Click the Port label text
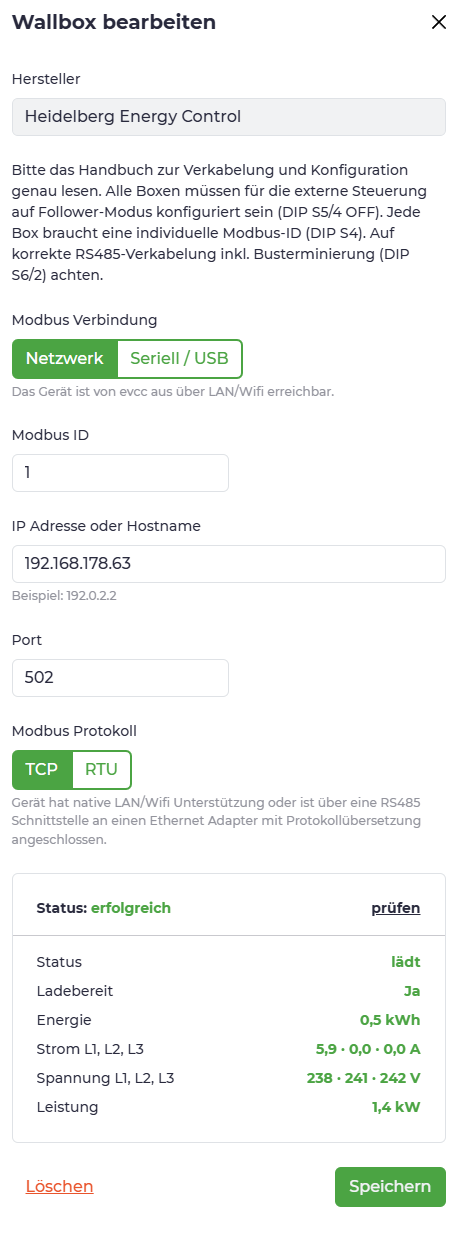The width and height of the screenshot is (475, 1233). click(27, 640)
